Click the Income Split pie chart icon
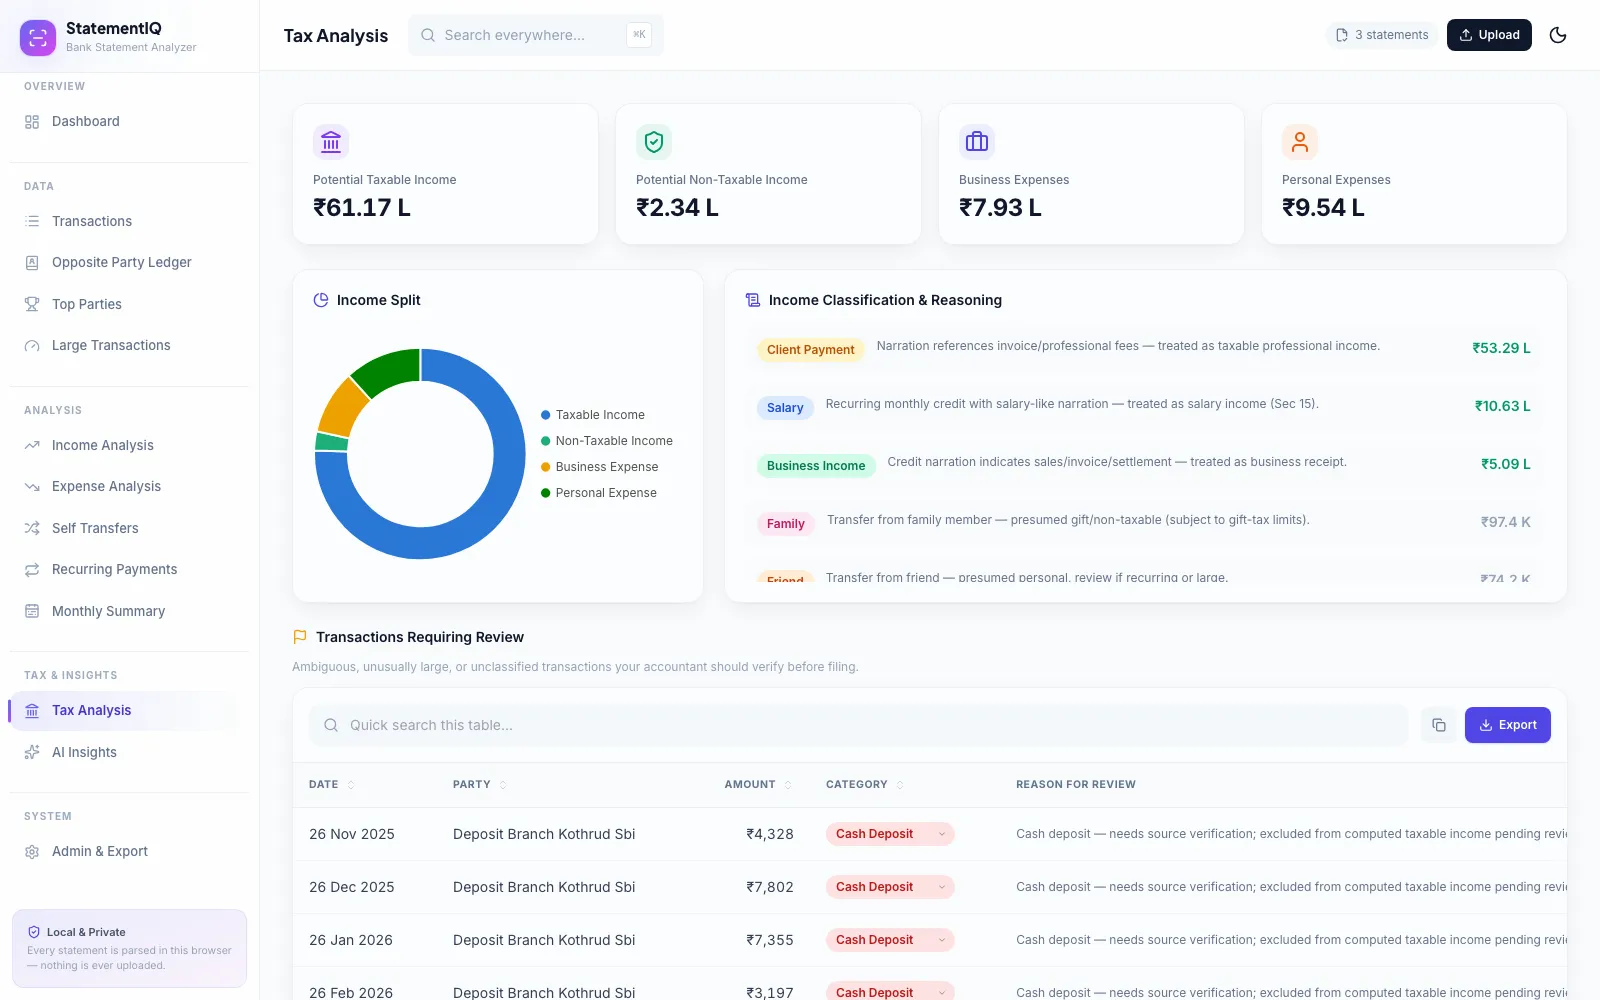Image resolution: width=1600 pixels, height=1000 pixels. tap(321, 300)
